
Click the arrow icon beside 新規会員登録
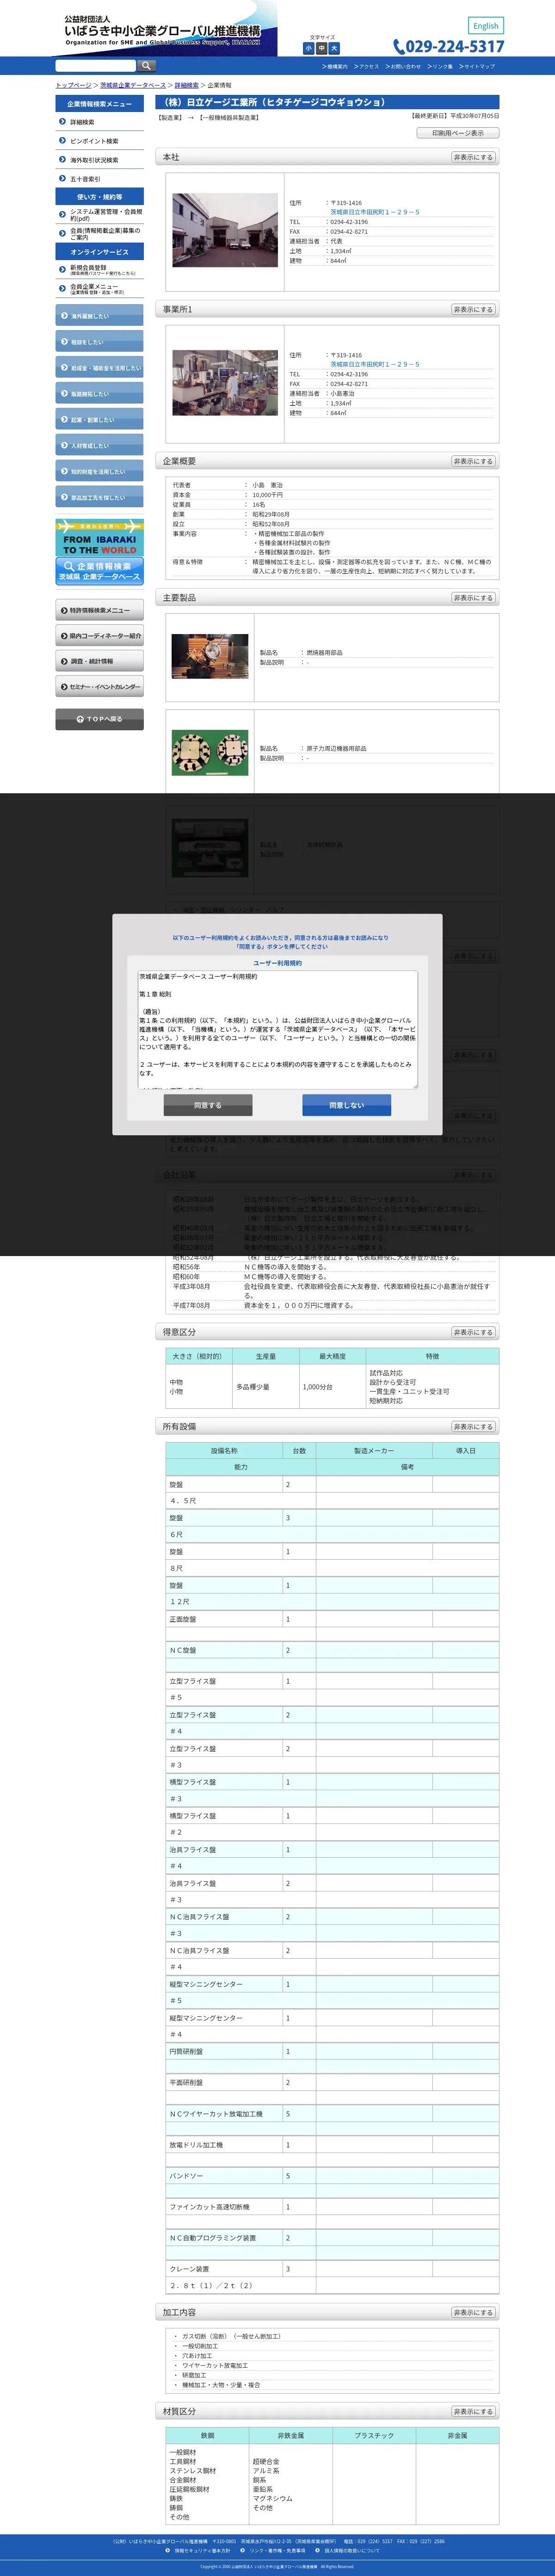(62, 270)
